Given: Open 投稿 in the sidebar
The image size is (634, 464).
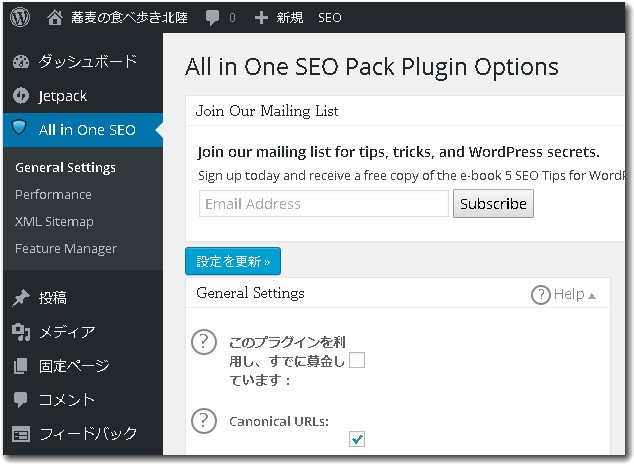Looking at the screenshot, I should [53, 298].
